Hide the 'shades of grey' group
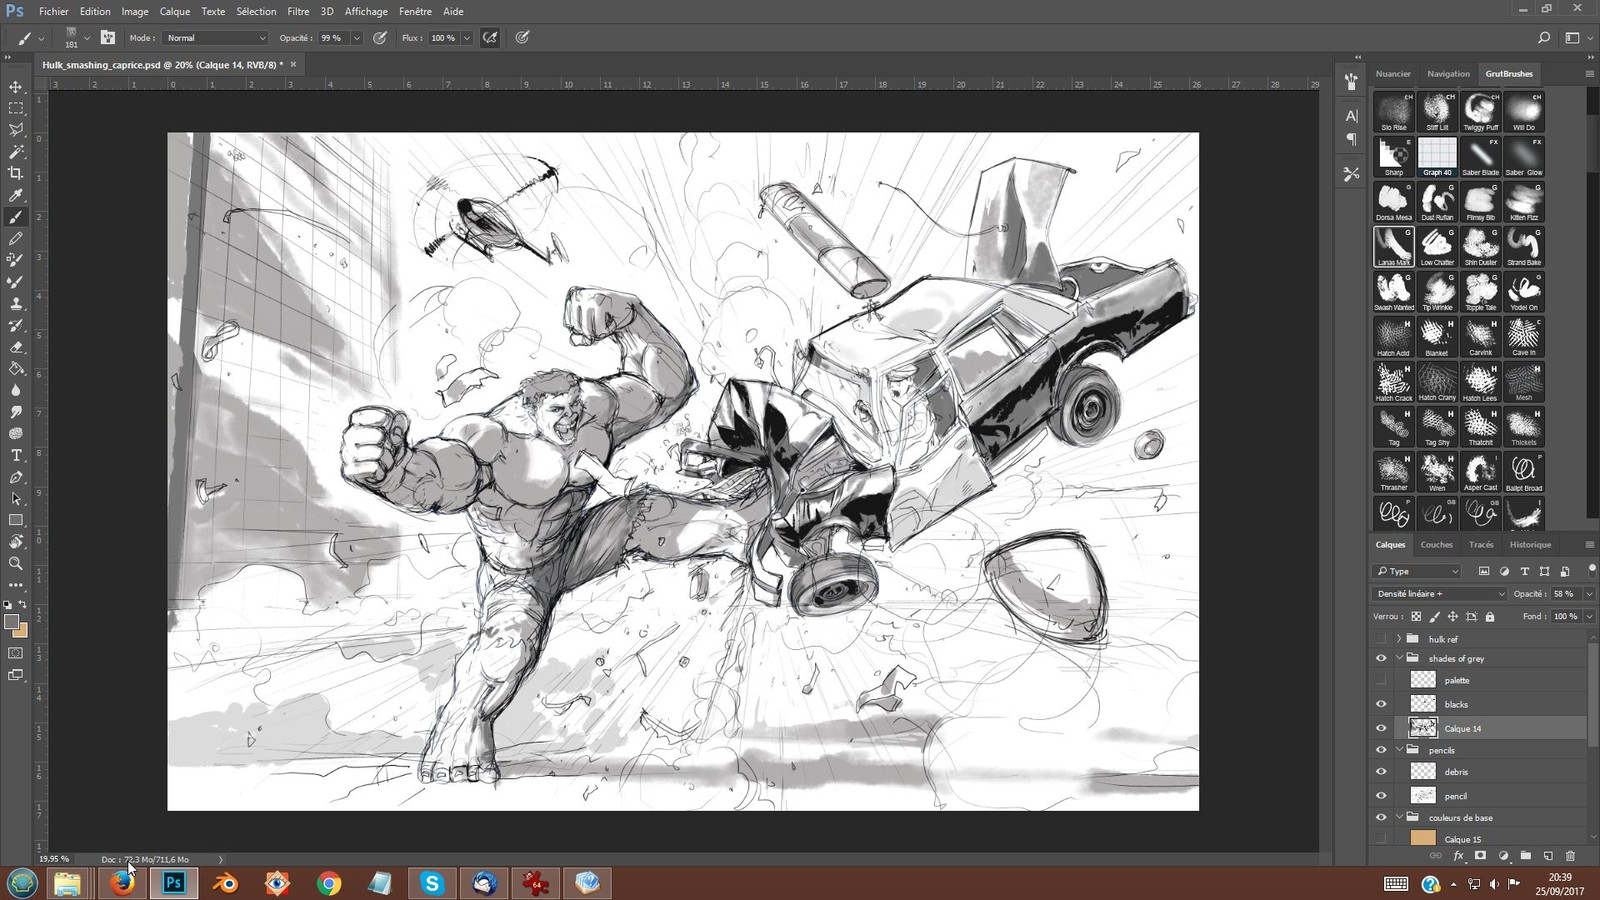The image size is (1600, 900). pos(1381,658)
